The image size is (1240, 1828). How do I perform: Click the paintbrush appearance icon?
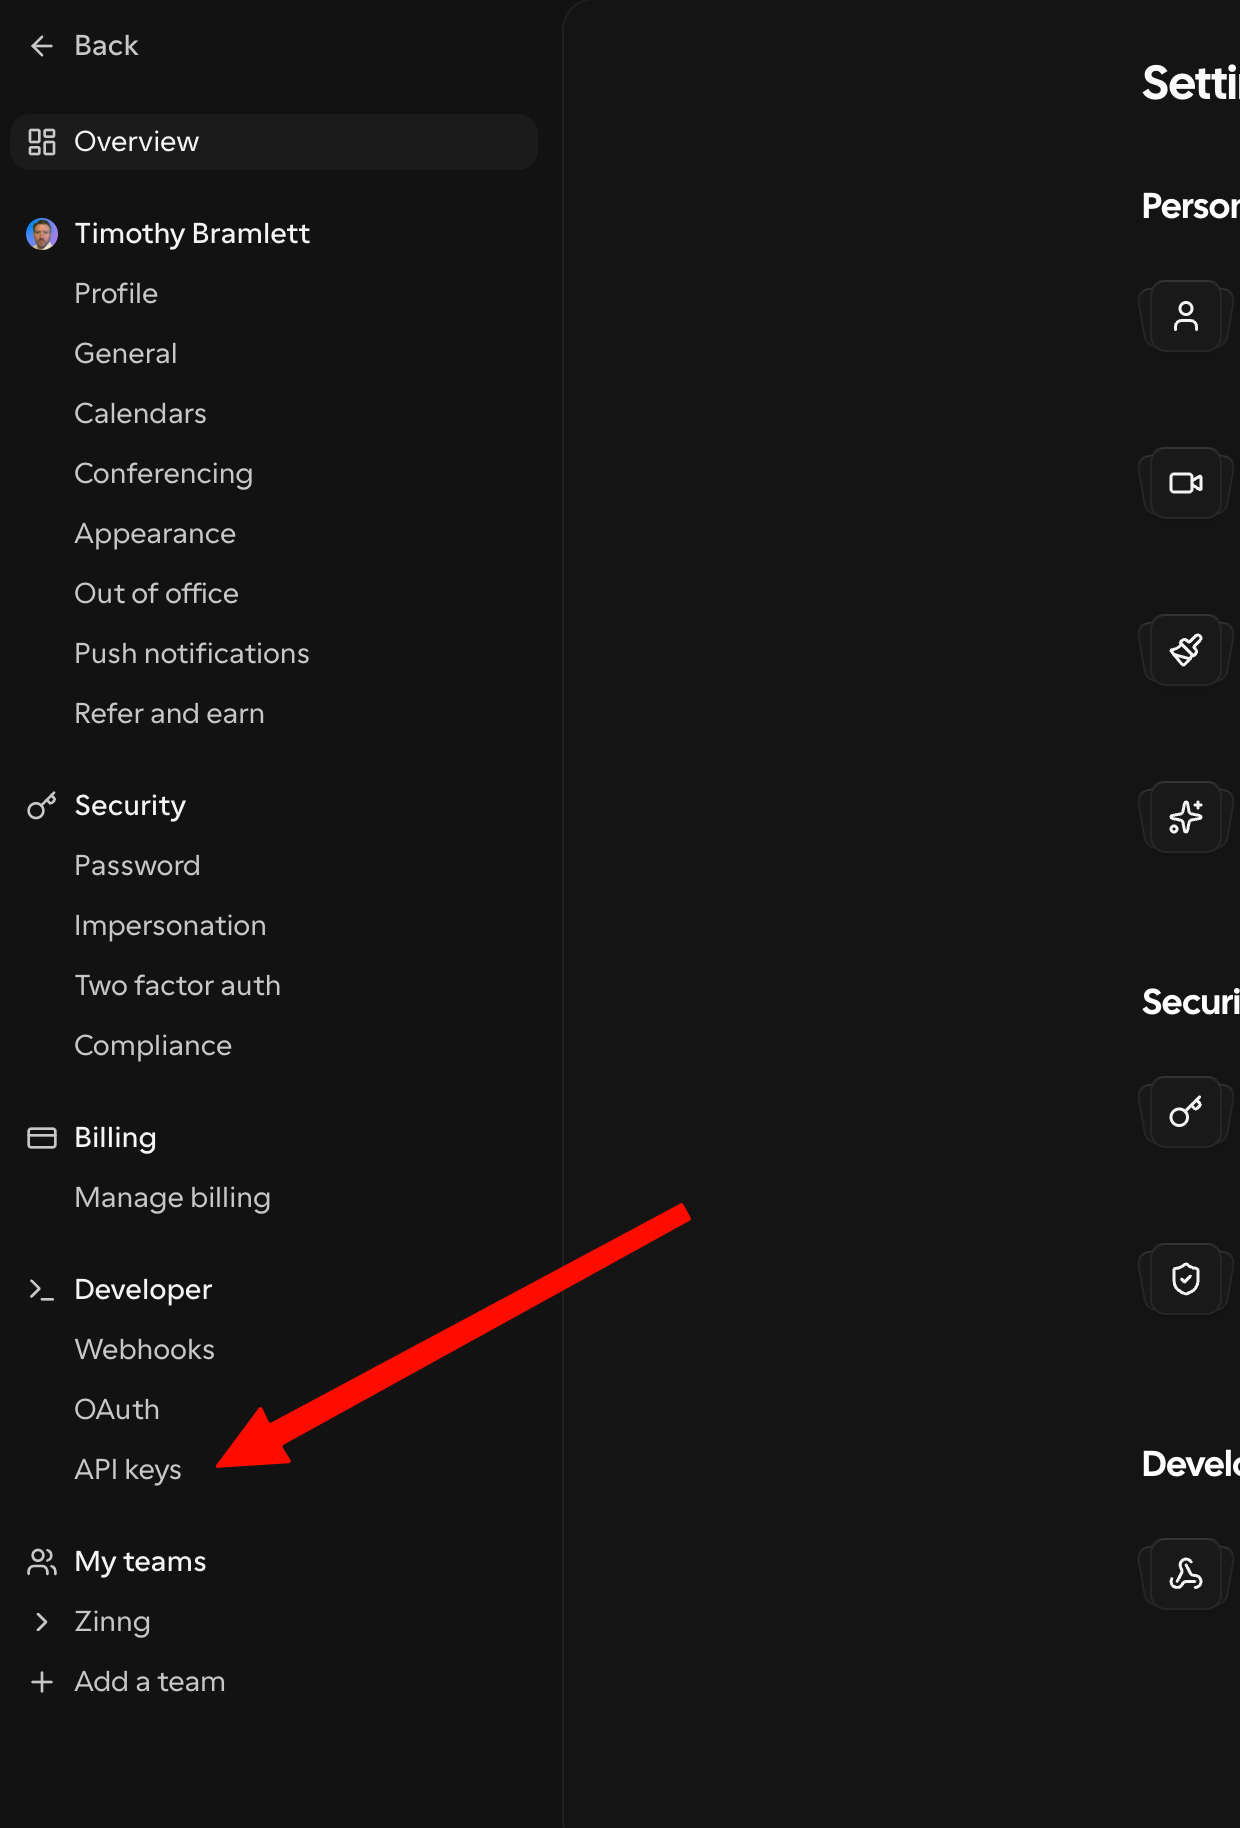point(1186,650)
